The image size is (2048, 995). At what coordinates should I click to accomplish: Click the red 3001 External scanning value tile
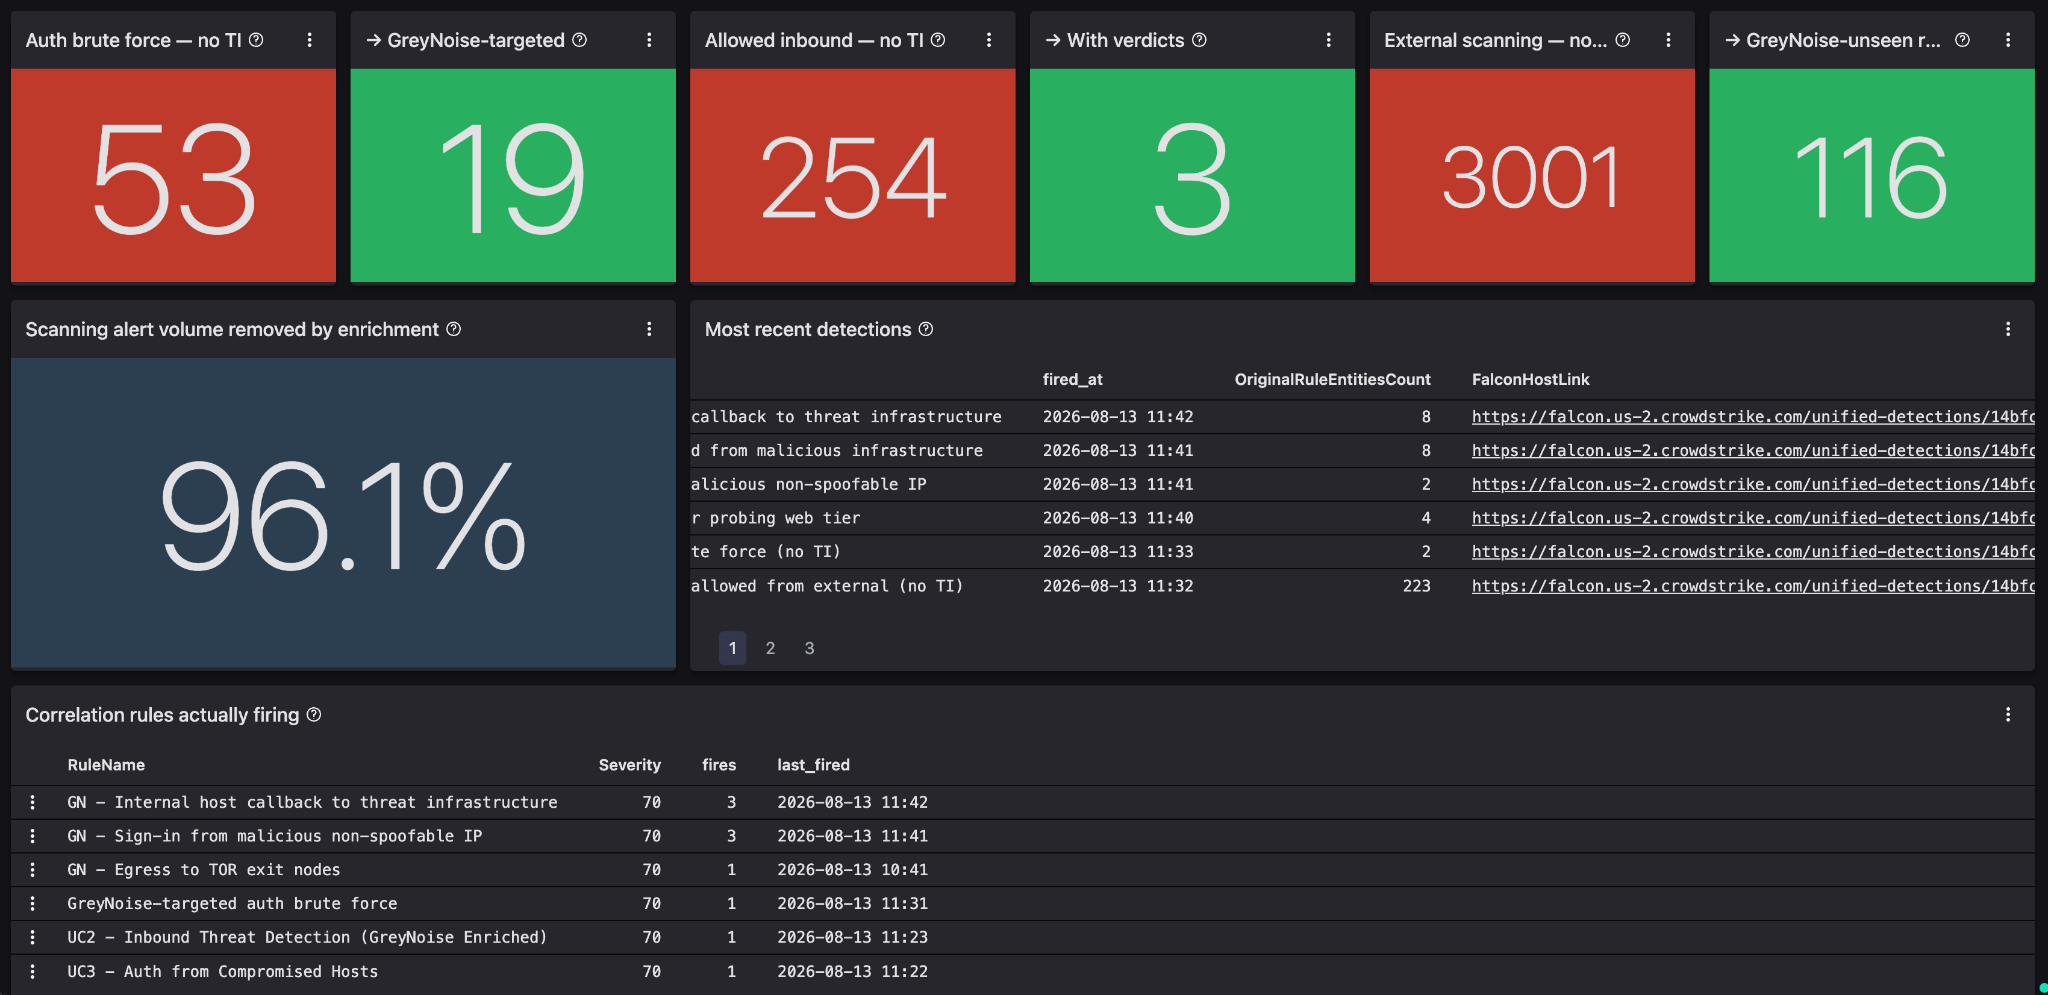[1532, 176]
